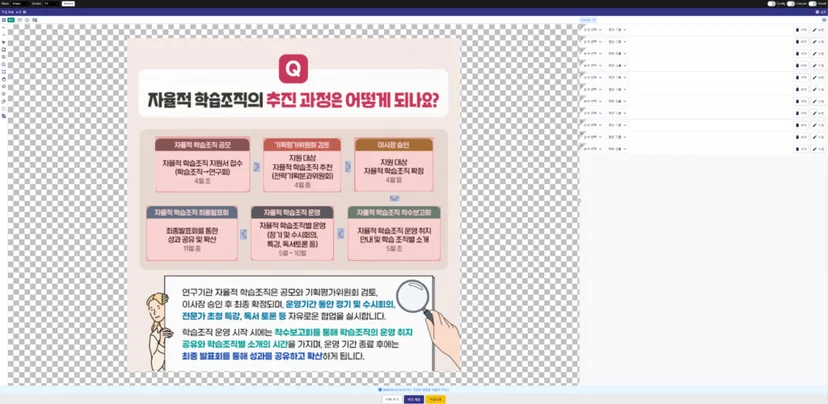Click the yellow button in the bottom bar
The image size is (828, 404).
click(x=436, y=399)
